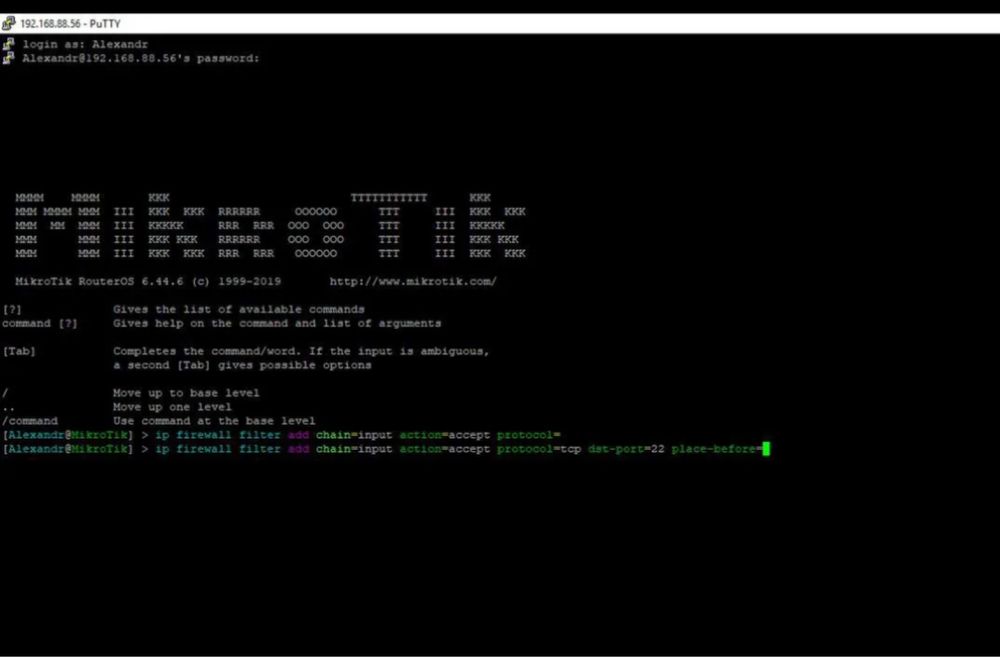Click the '/command' help entry
The height and width of the screenshot is (657, 1000).
[30, 421]
